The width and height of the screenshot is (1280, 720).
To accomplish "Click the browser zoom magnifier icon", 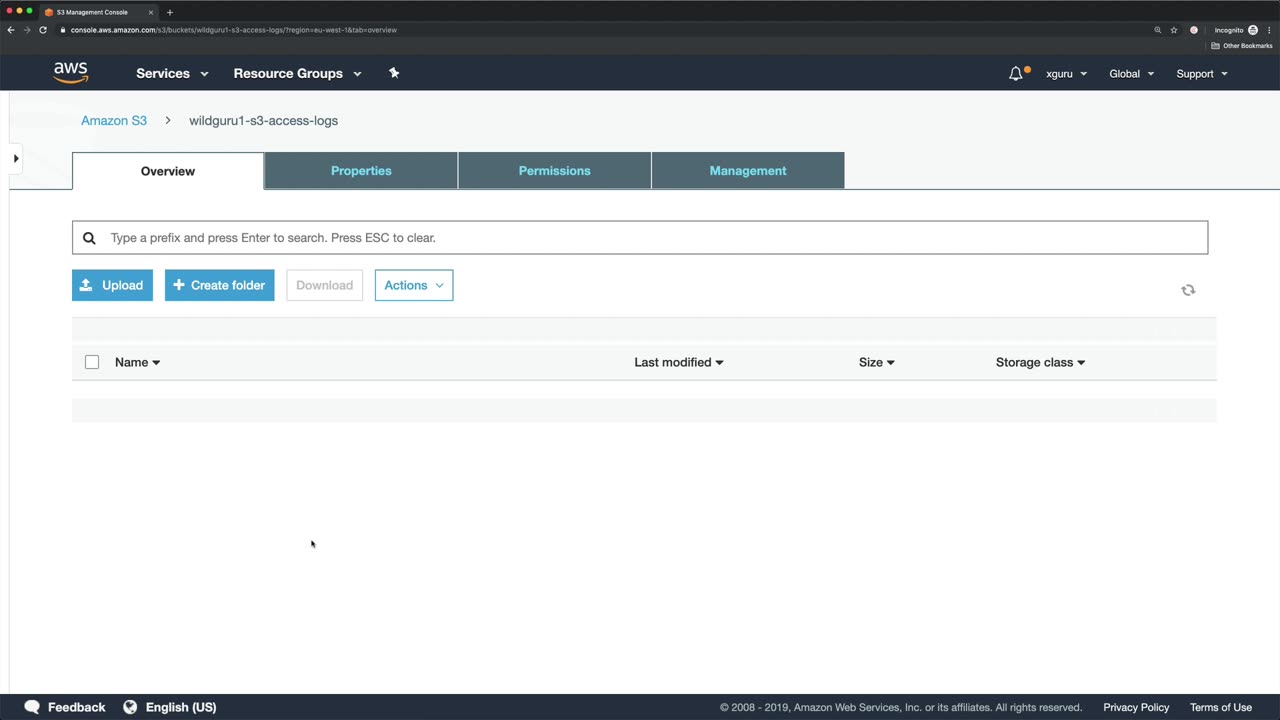I will pos(1158,30).
